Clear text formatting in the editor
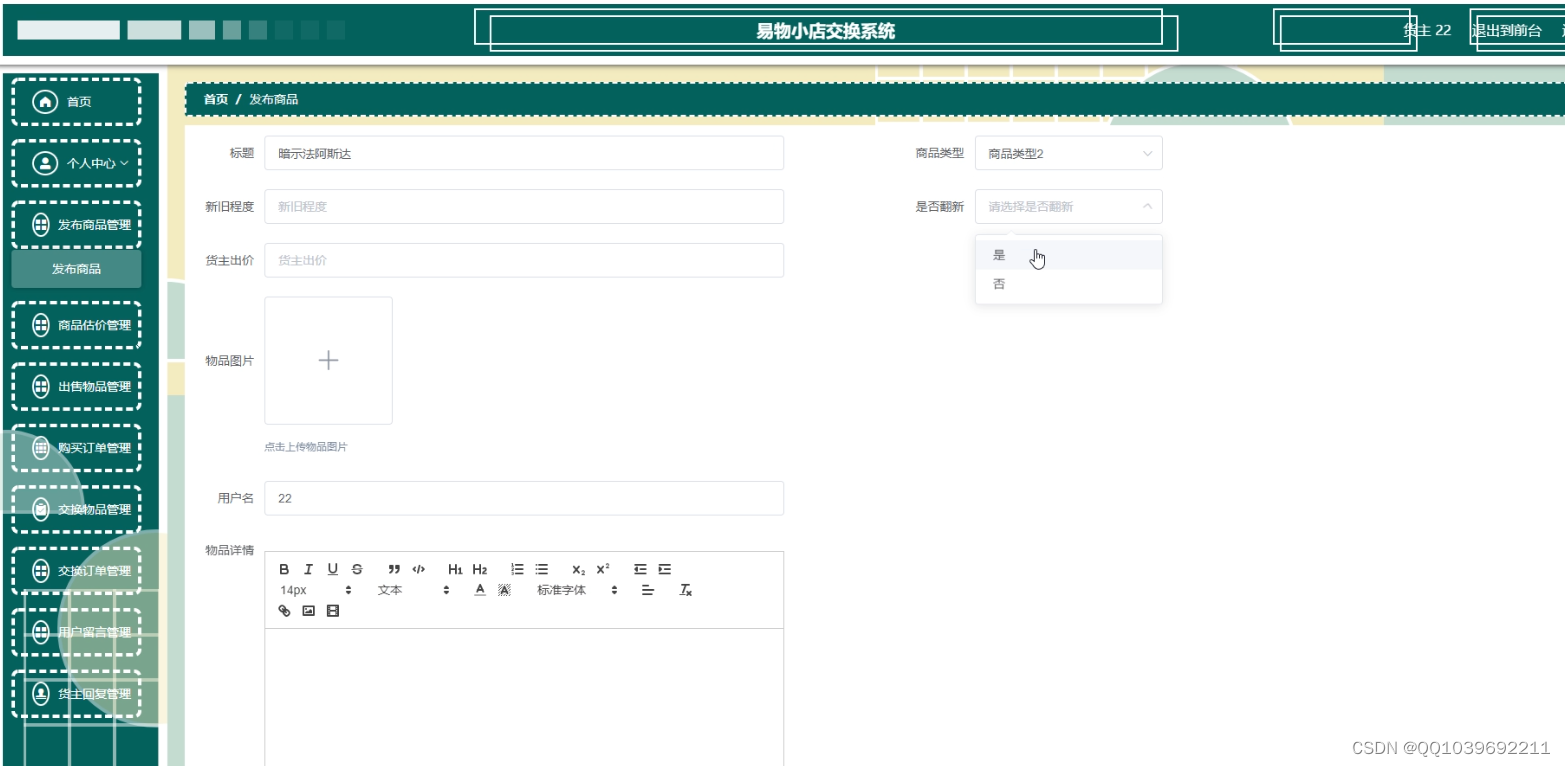Screen dimensions: 1565x766 coord(686,590)
